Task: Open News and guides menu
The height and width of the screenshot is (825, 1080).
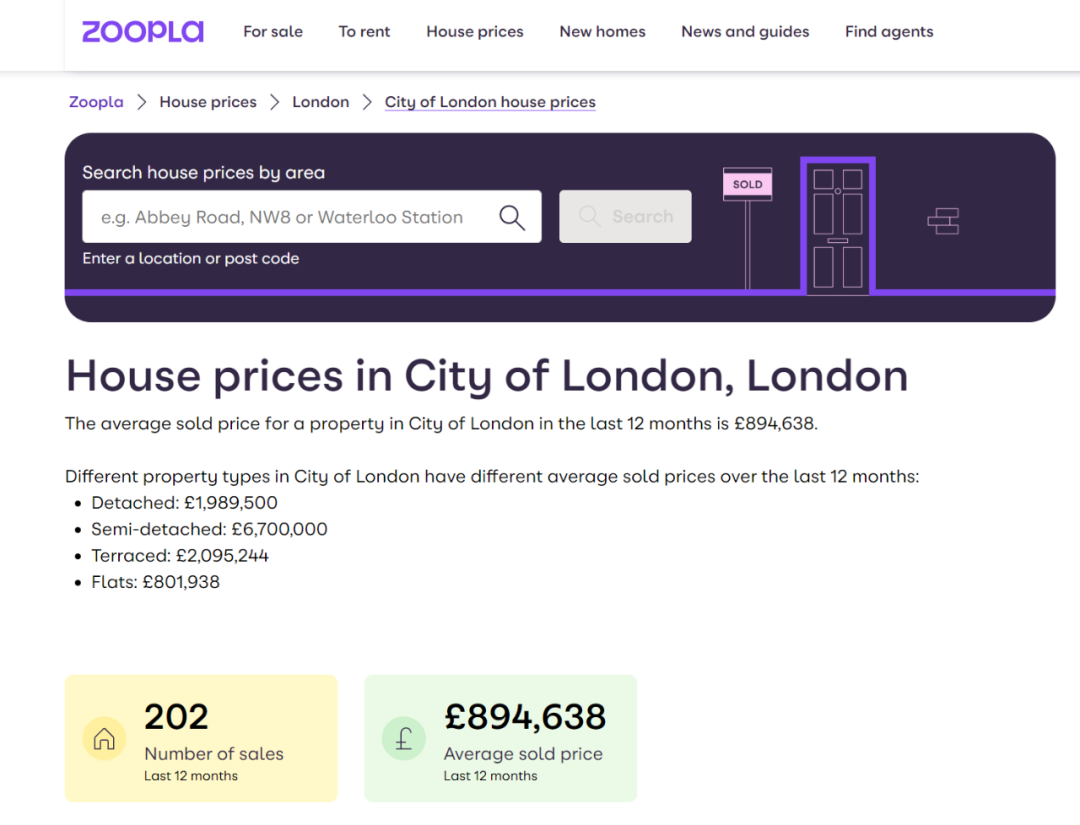Action: pyautogui.click(x=745, y=32)
